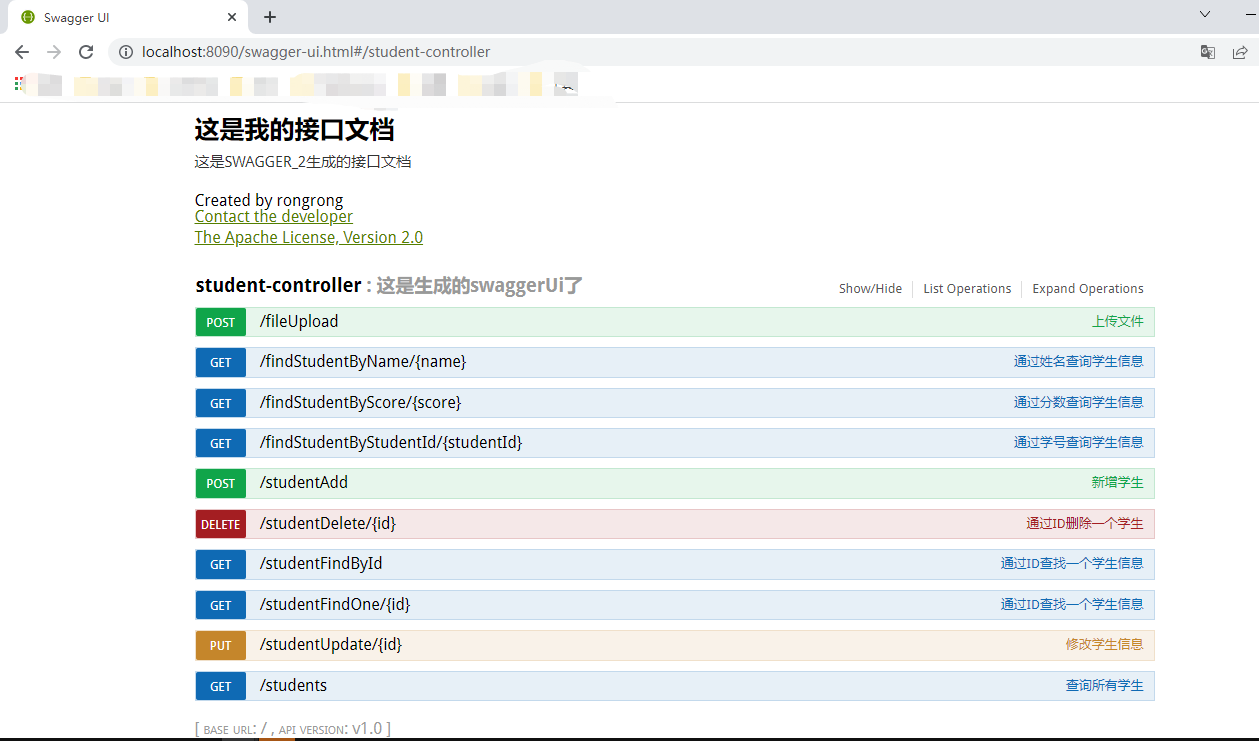Click POST badge for /studentAdd
The image size is (1259, 741).
click(221, 483)
